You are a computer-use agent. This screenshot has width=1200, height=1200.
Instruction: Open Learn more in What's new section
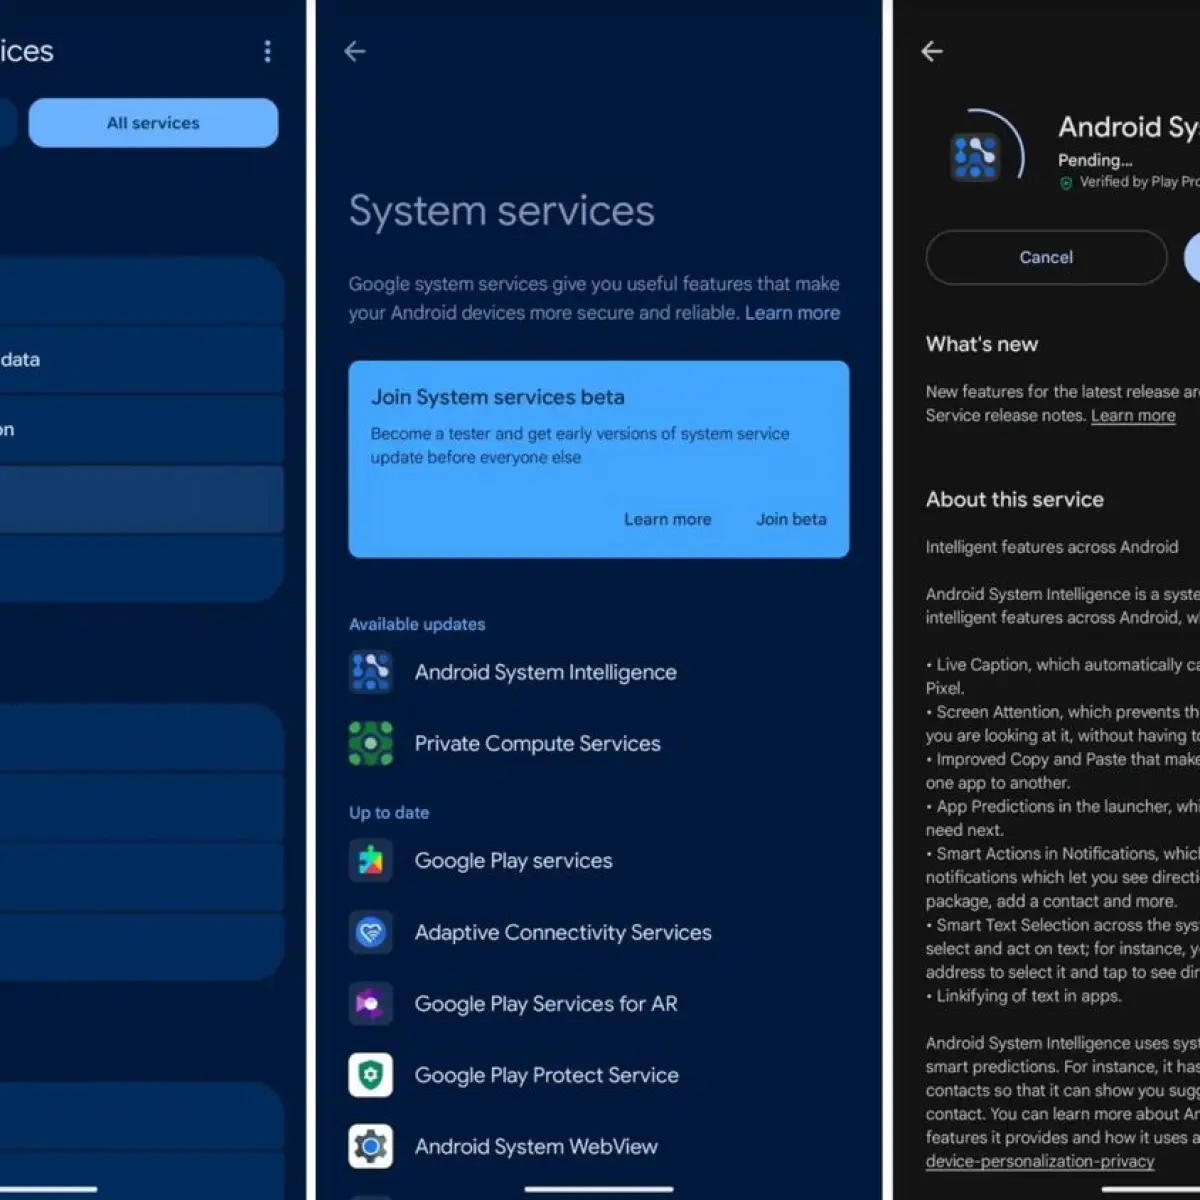pos(1133,416)
